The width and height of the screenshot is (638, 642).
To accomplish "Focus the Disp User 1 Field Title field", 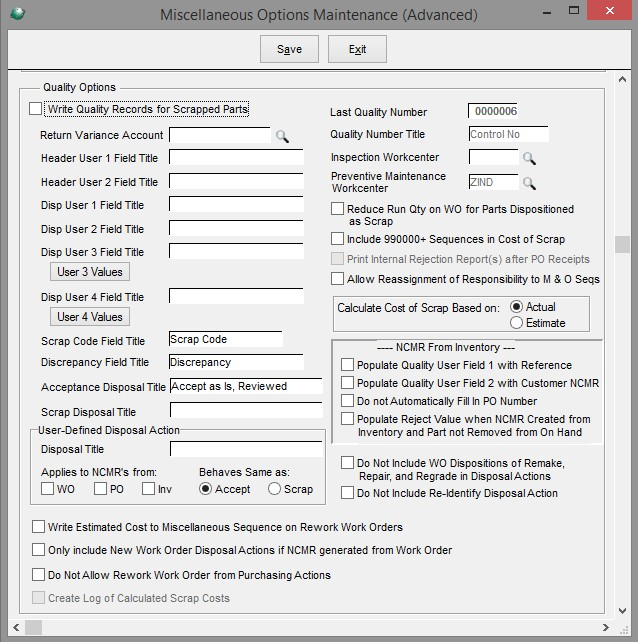I will point(236,204).
